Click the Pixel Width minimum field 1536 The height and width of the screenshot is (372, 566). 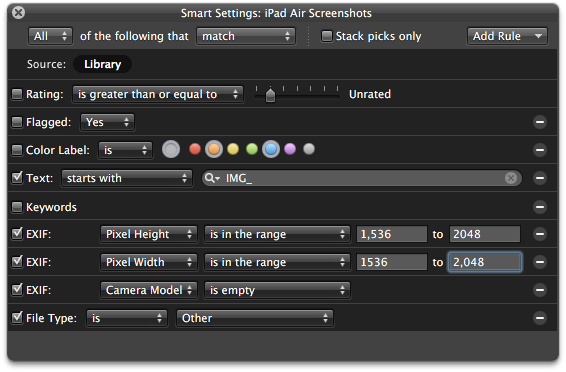[392, 262]
